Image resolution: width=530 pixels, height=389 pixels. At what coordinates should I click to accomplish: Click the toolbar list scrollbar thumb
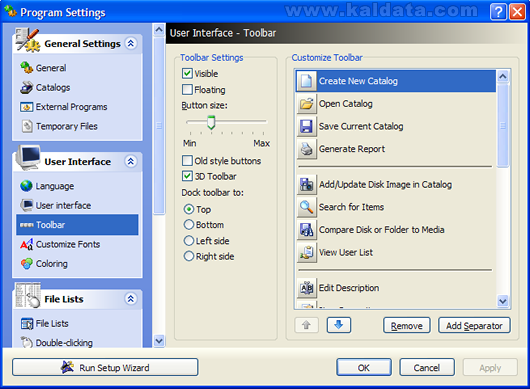point(503,125)
